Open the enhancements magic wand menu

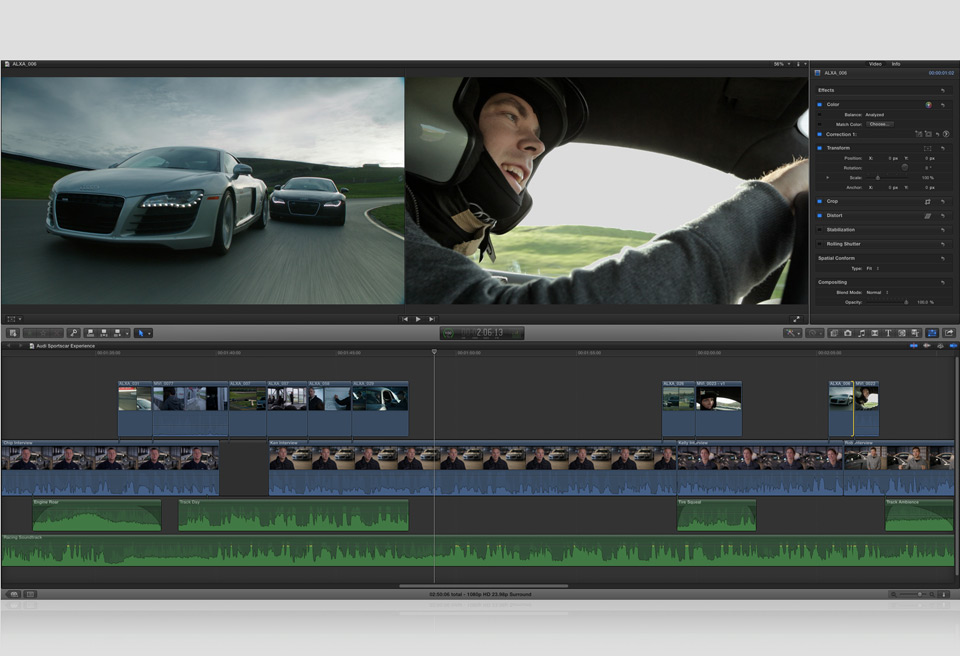pyautogui.click(x=793, y=333)
